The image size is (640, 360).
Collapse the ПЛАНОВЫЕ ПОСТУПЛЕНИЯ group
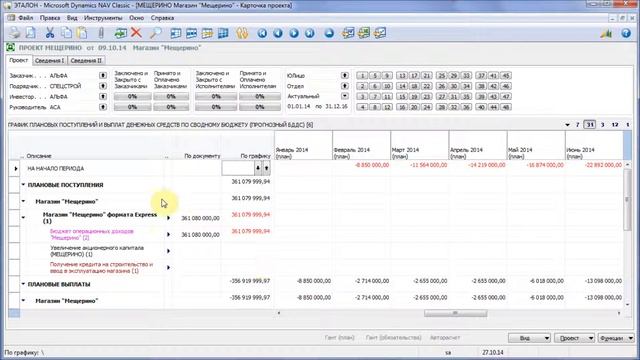pos(23,185)
